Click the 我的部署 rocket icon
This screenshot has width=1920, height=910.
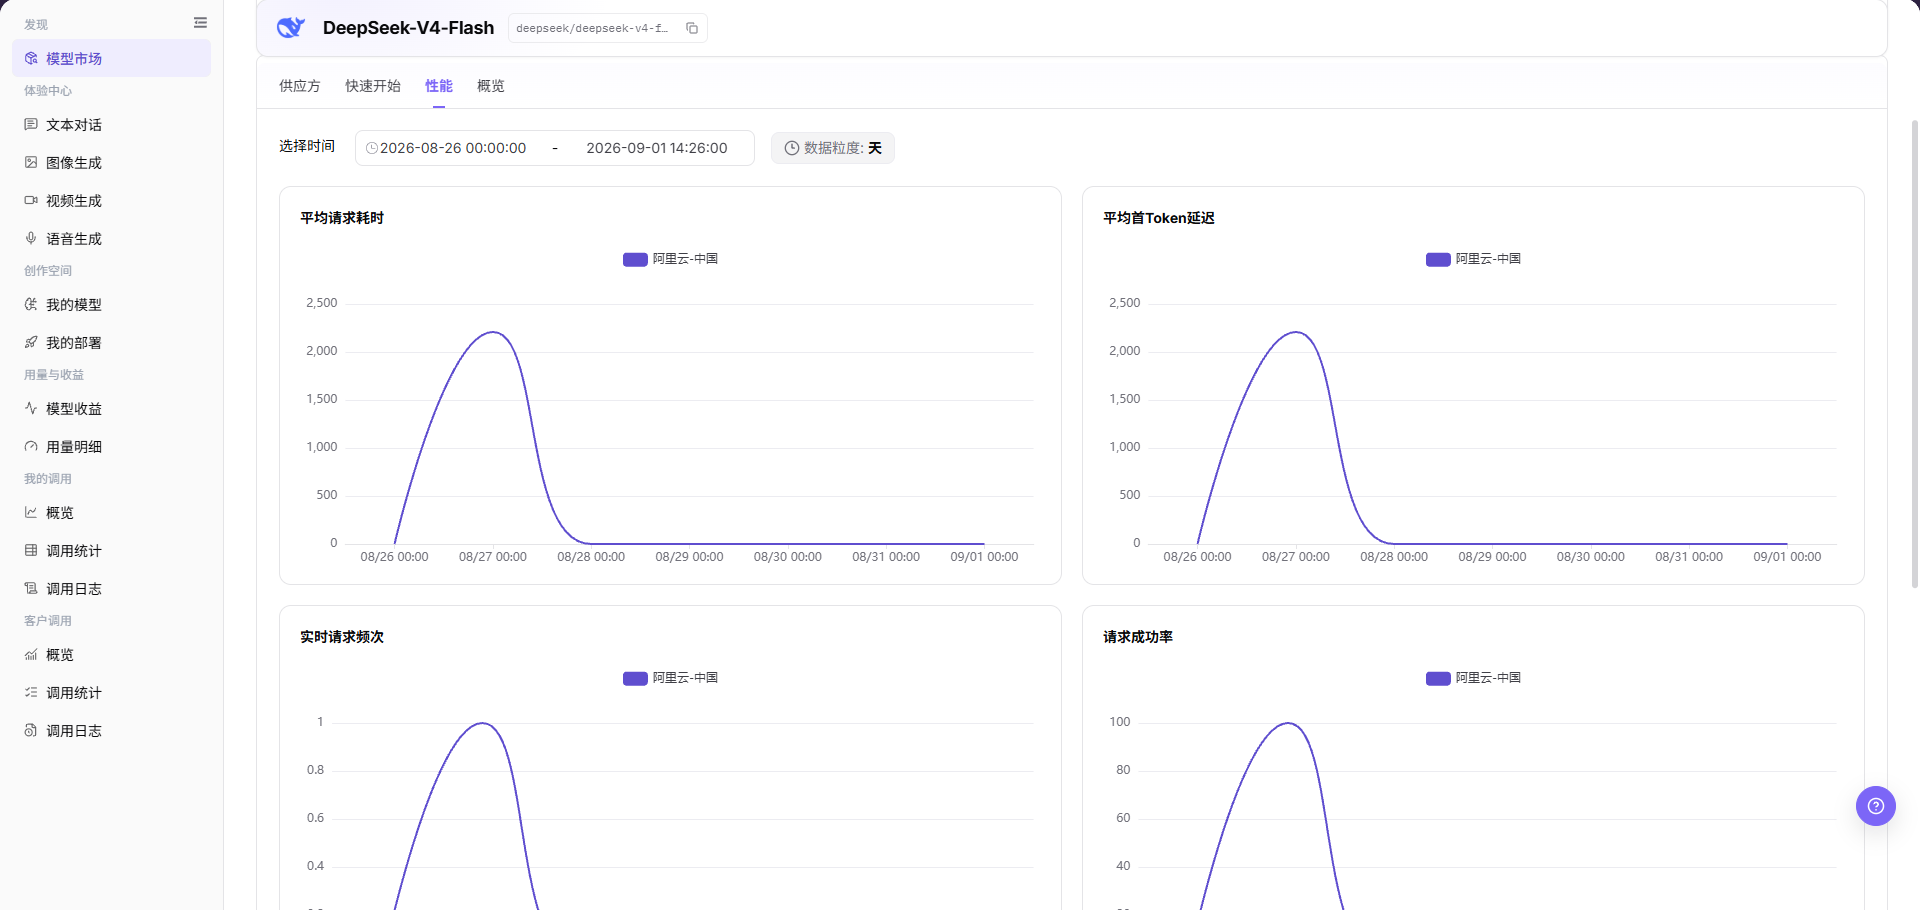pyautogui.click(x=31, y=343)
